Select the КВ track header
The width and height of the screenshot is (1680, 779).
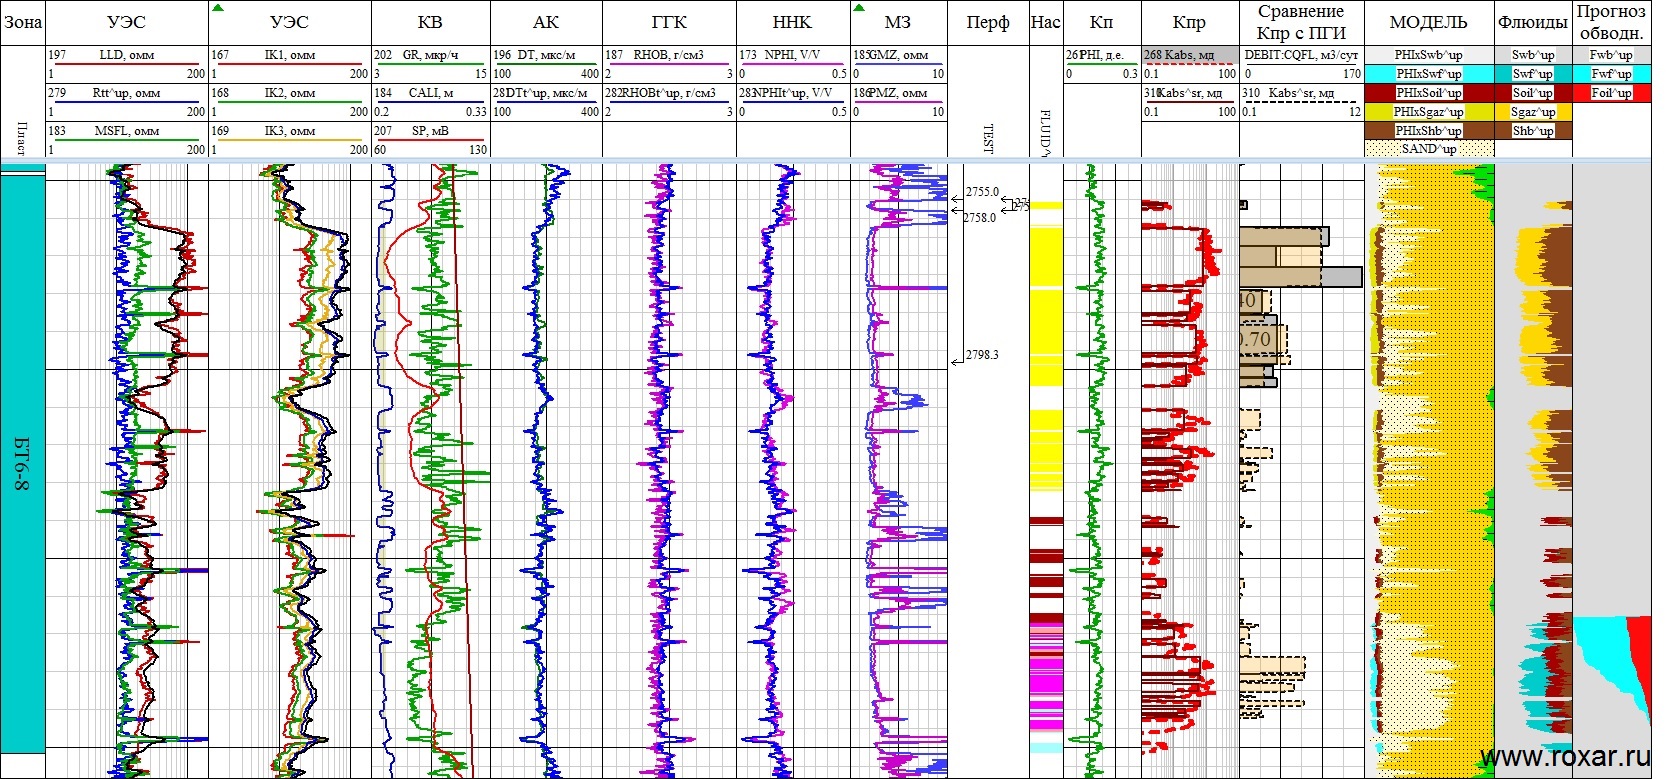430,22
